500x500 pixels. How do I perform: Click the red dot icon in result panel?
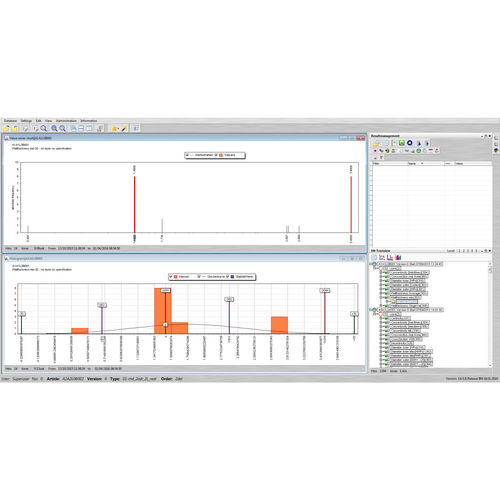tap(375, 151)
